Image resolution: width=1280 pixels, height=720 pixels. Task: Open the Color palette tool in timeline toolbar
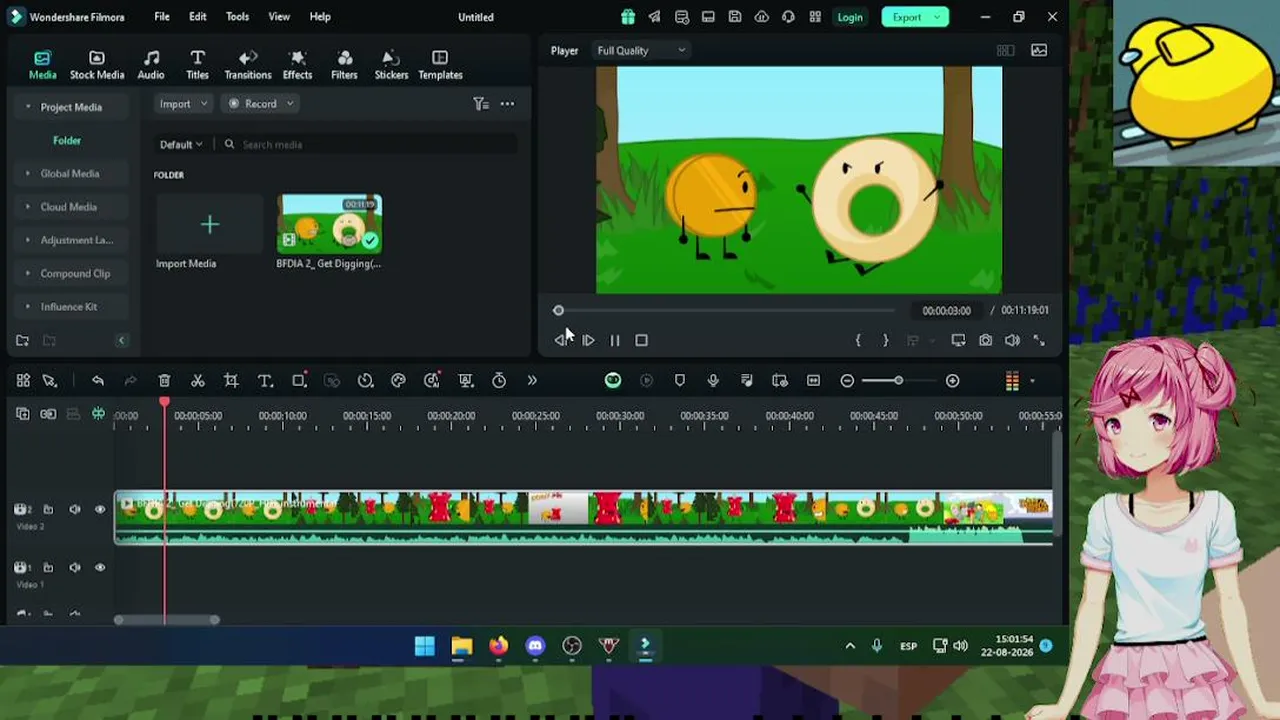click(x=398, y=381)
